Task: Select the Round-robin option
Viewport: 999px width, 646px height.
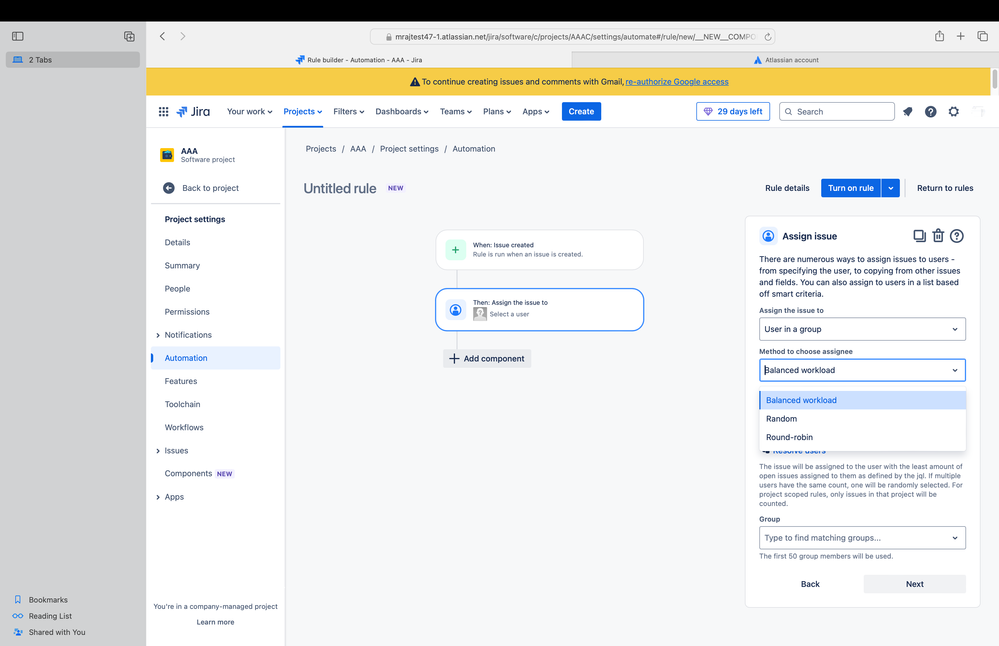Action: [863, 437]
